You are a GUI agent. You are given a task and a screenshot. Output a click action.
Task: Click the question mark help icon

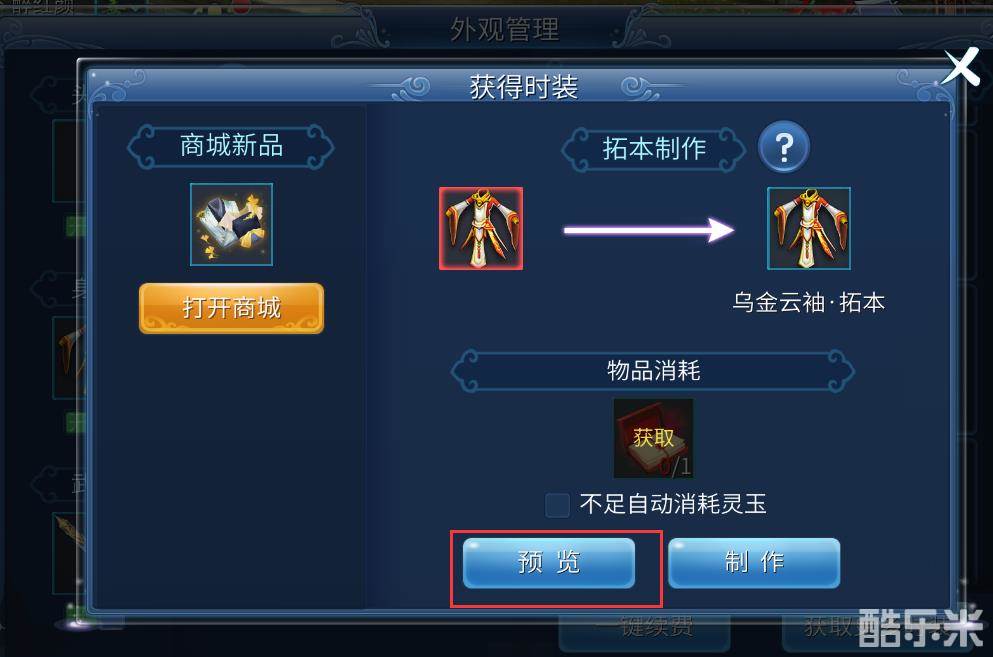coord(784,147)
